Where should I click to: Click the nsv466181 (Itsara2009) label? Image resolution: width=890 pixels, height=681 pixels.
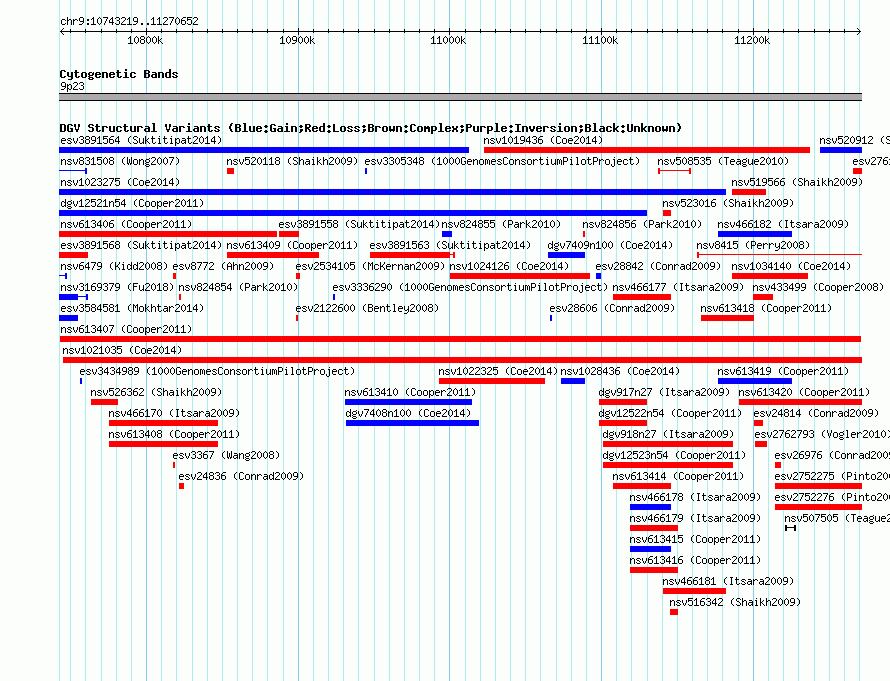pos(728,581)
